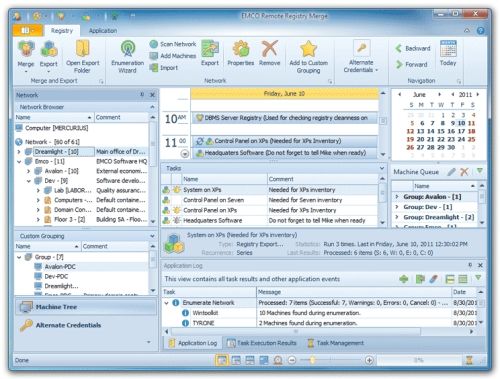
Task: Select the DBMS Server Registry appointment
Action: pos(284,118)
